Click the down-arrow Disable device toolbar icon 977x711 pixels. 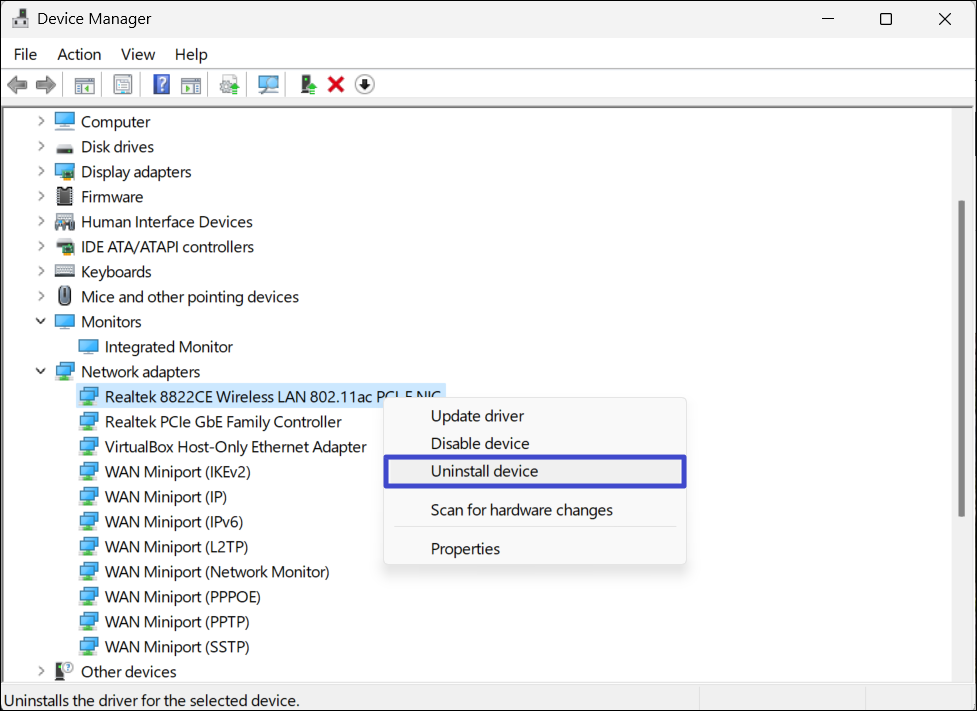(x=365, y=85)
